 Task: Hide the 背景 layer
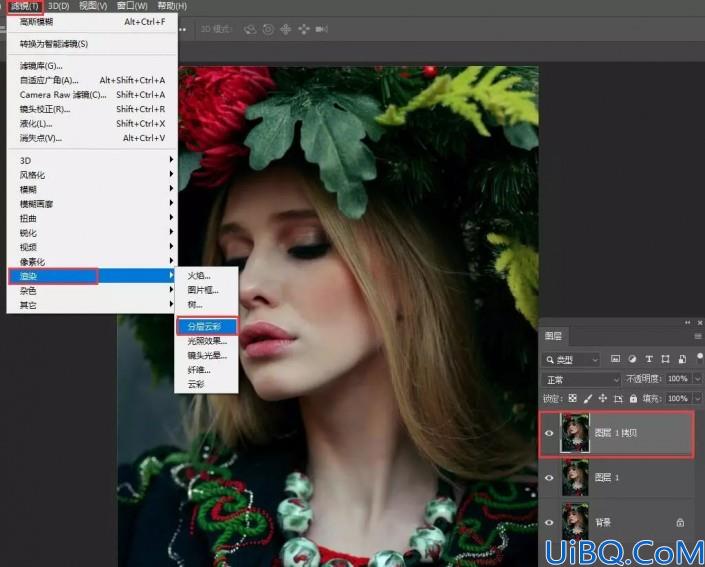[x=549, y=522]
